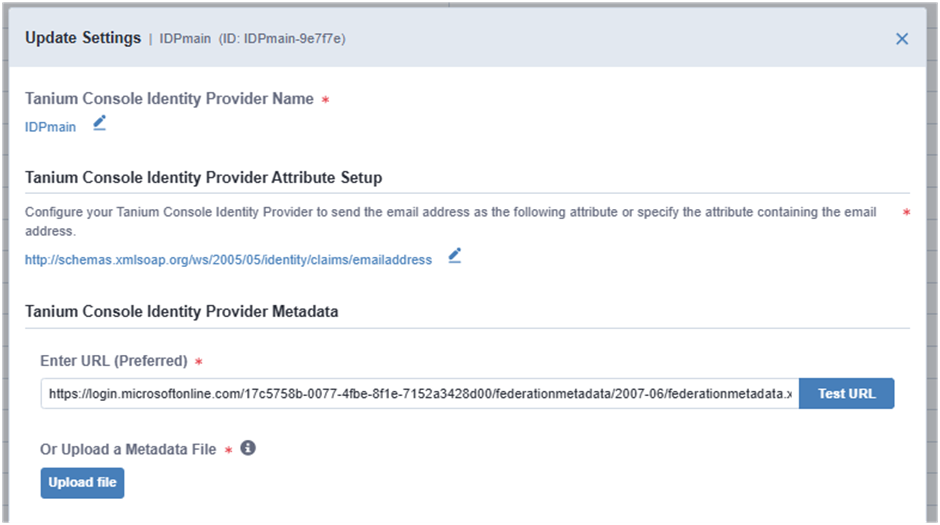The height and width of the screenshot is (525, 940).
Task: Click the Identity Provider Attribute Setup heading
Action: pos(203,178)
